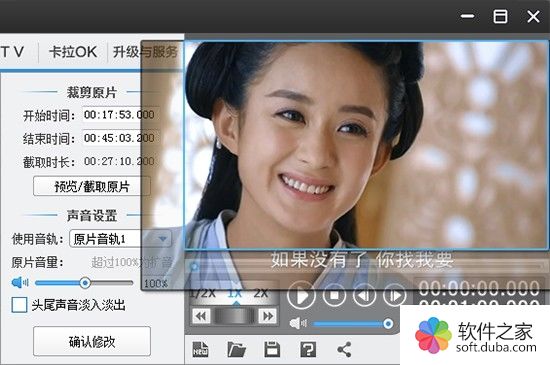
Task: Enable 头尾声音淡入淡出 checkbox
Action: (19, 305)
